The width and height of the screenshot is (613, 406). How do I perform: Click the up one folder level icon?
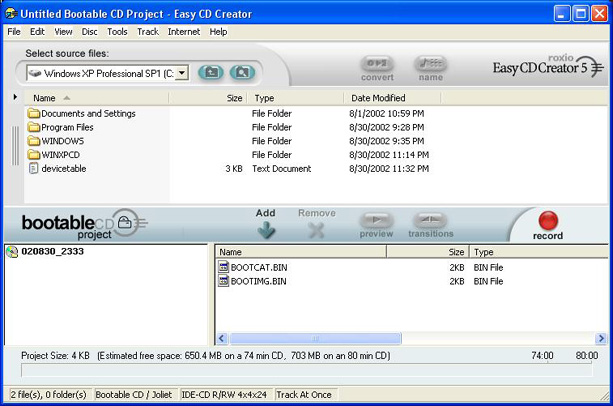(211, 72)
